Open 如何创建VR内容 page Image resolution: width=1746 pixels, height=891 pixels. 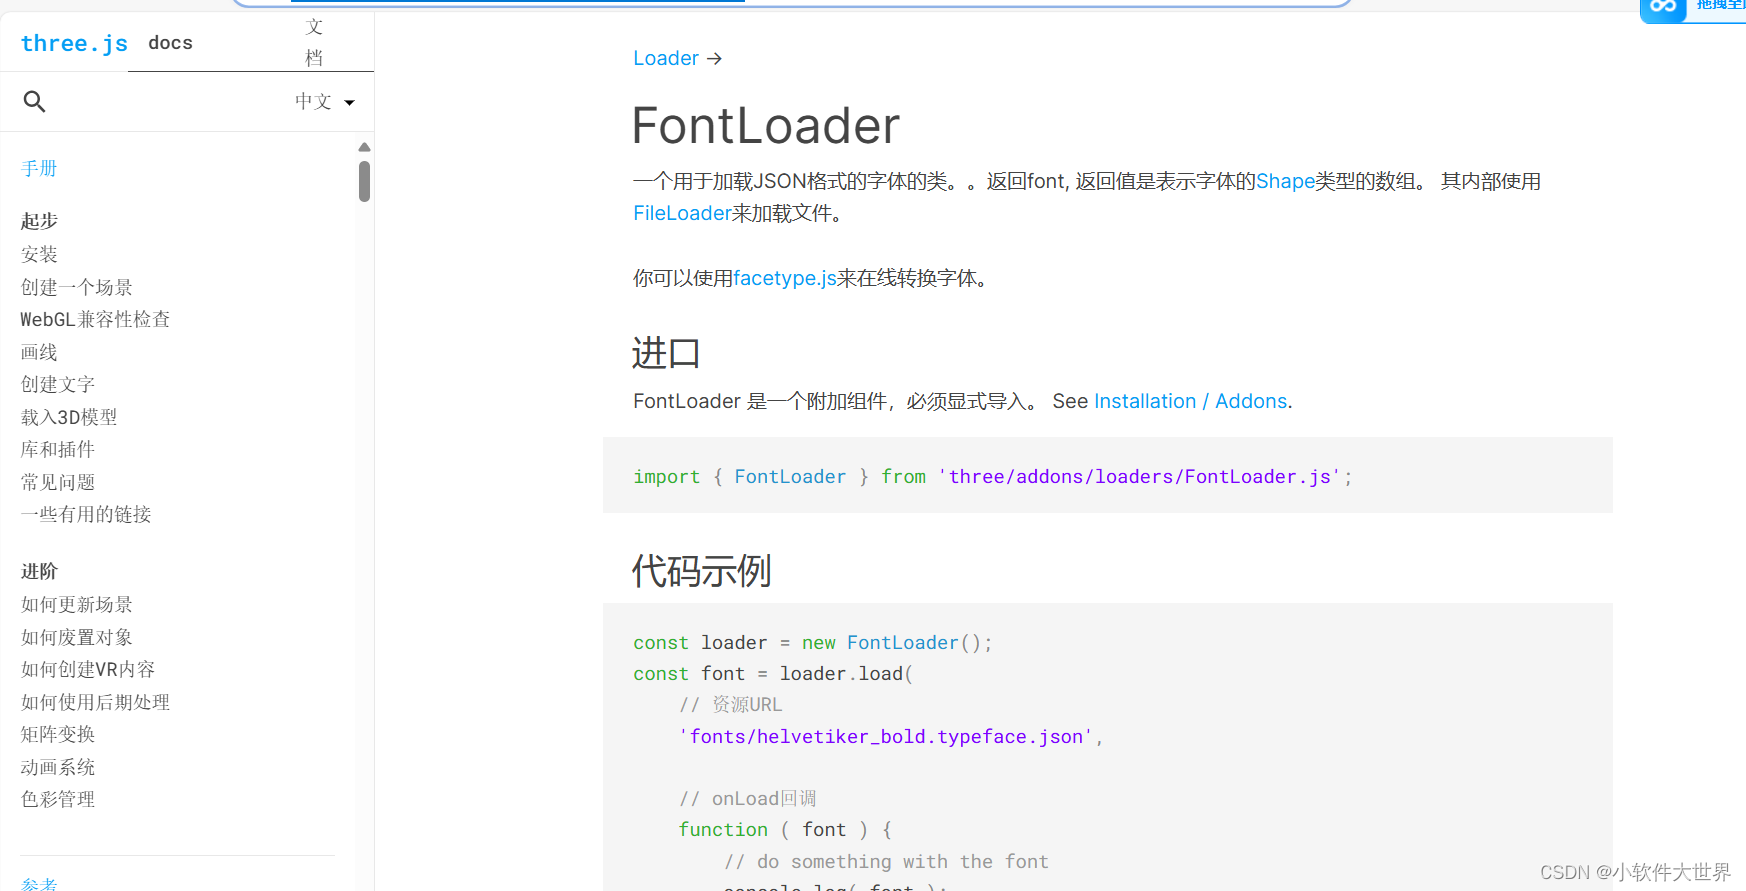[88, 670]
